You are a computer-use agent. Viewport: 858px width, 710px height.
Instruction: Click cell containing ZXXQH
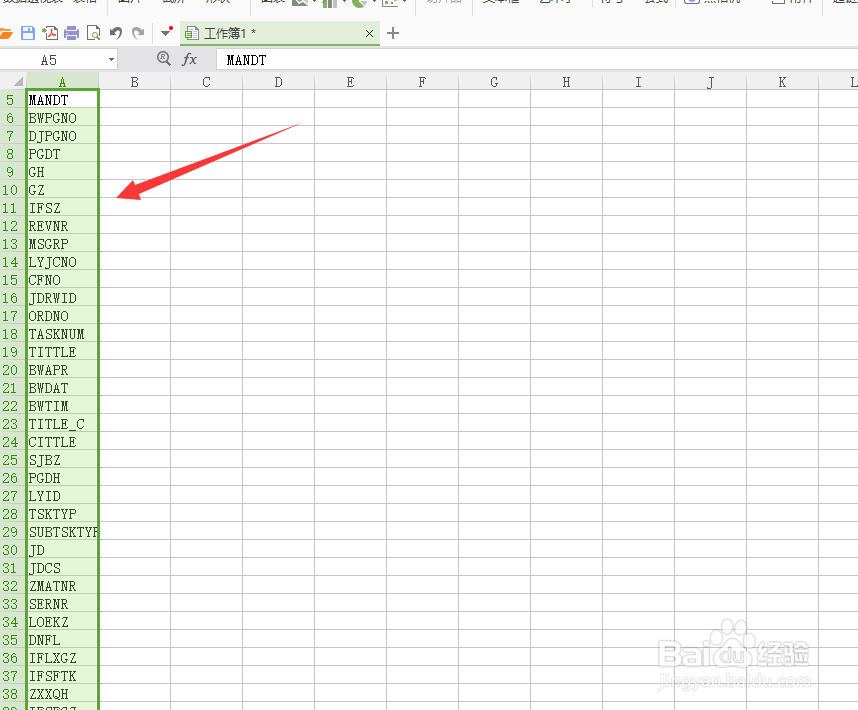[x=62, y=694]
